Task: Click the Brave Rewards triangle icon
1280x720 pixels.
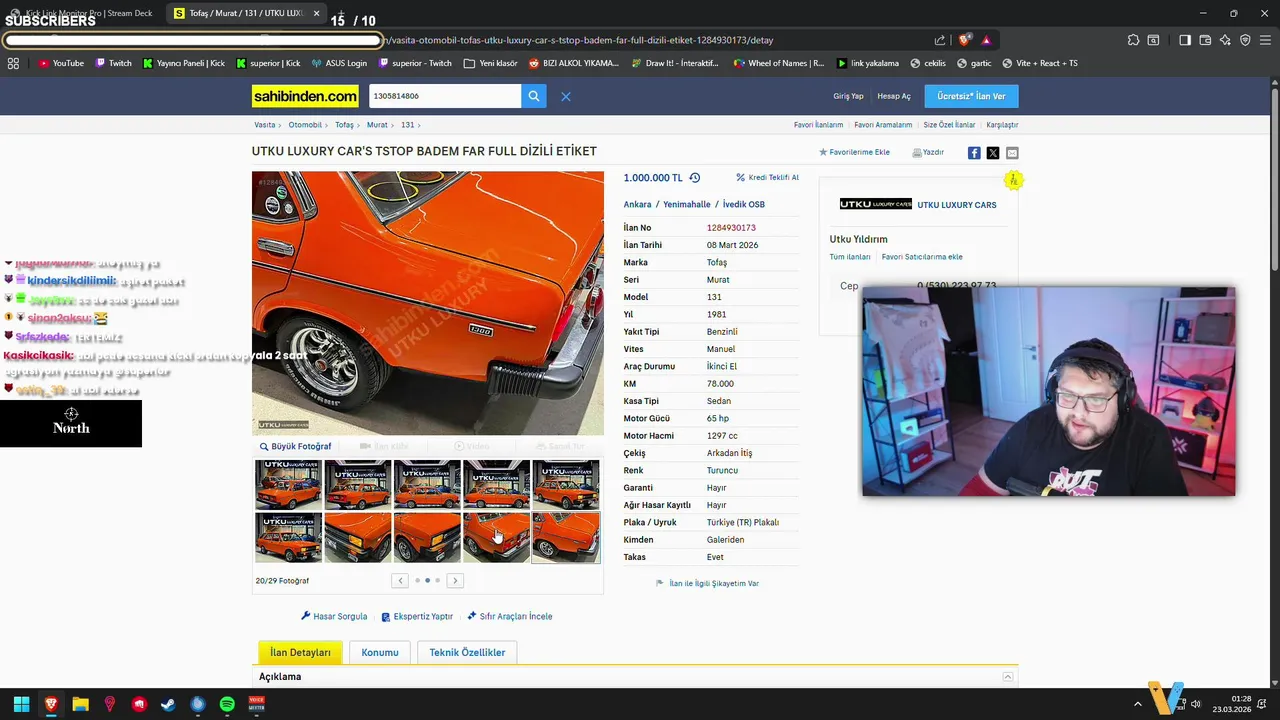Action: [986, 40]
